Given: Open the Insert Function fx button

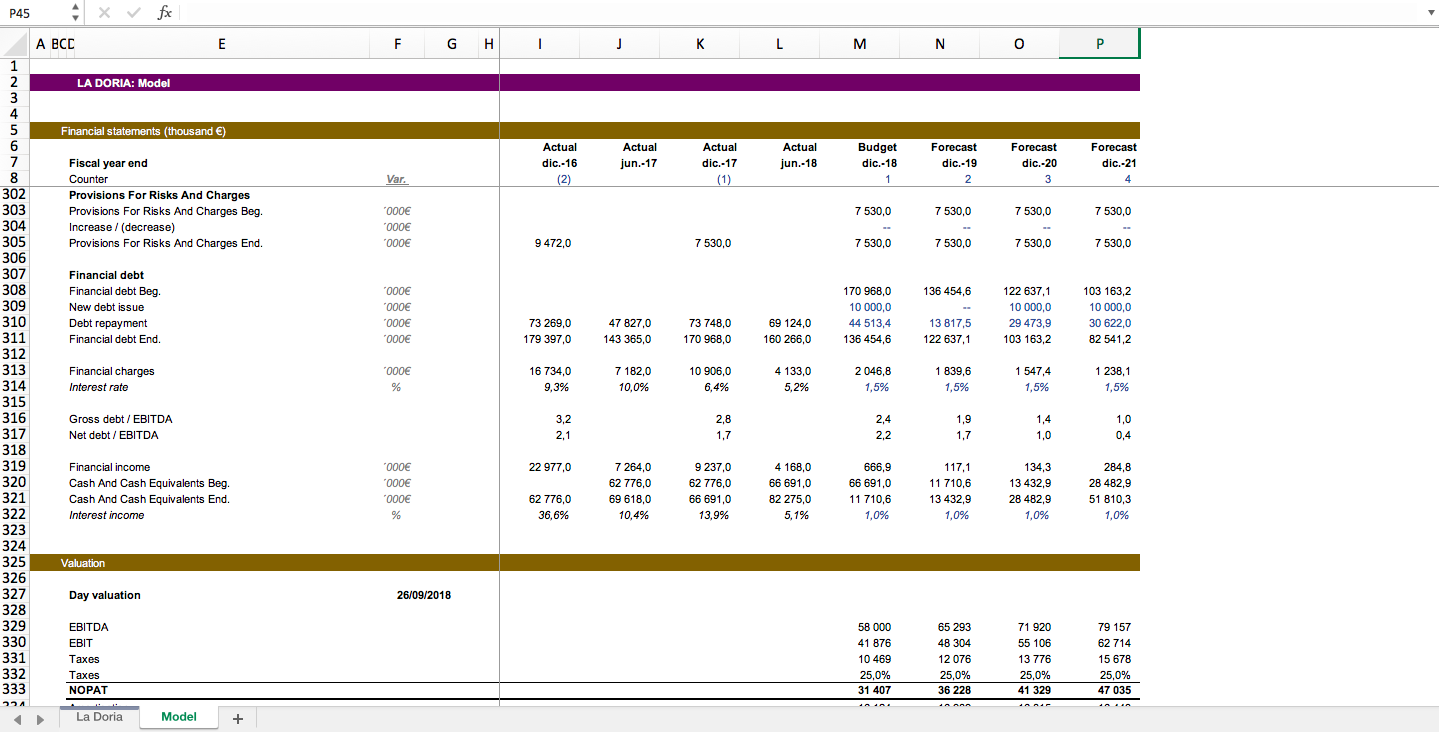Looking at the screenshot, I should [x=164, y=12].
